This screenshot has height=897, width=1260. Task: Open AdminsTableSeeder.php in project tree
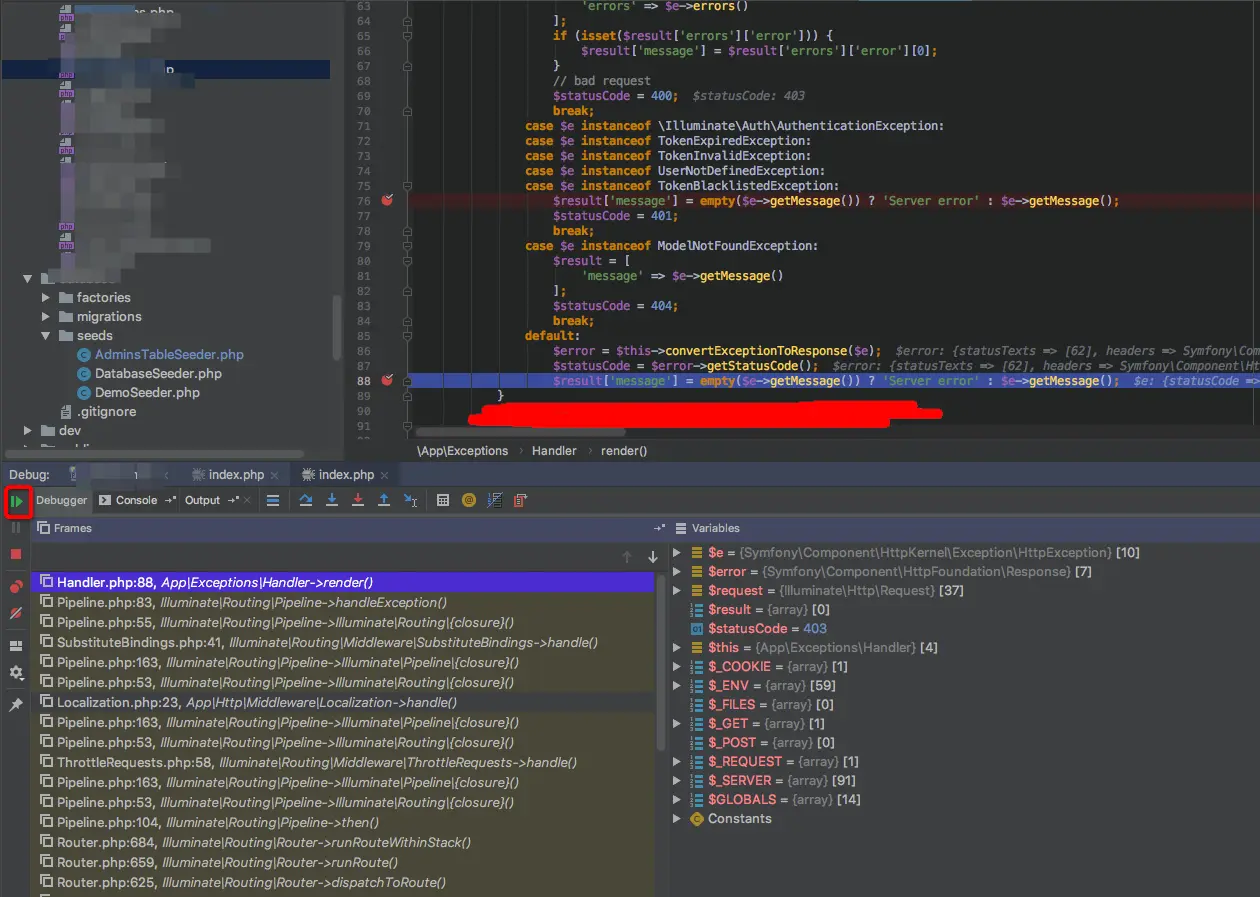tap(169, 354)
